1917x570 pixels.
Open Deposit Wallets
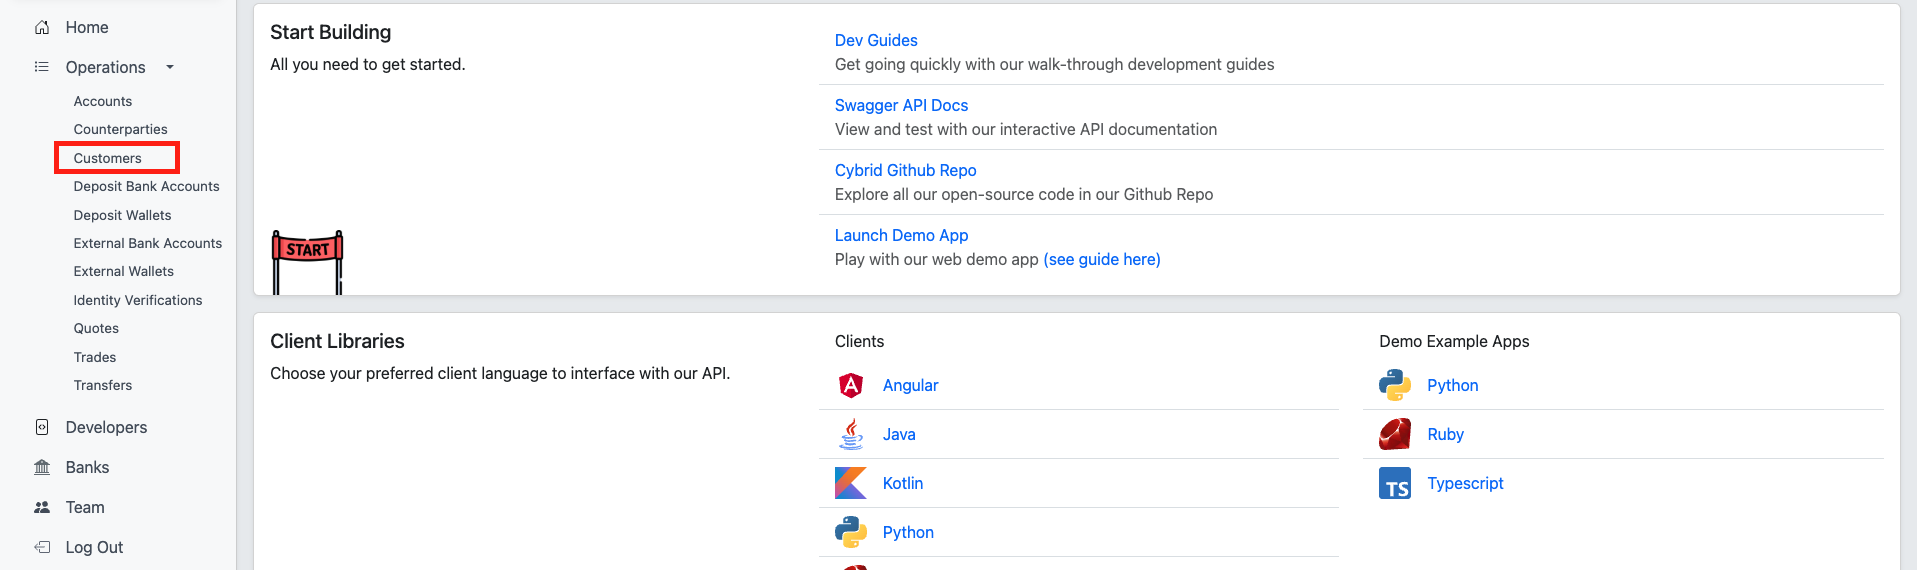[123, 215]
